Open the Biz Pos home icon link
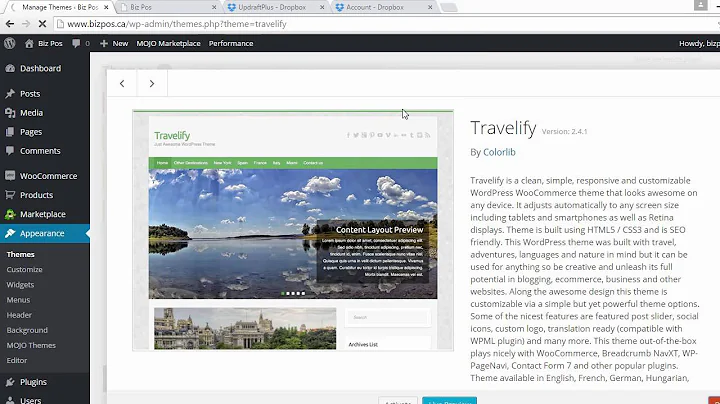 (x=44, y=43)
